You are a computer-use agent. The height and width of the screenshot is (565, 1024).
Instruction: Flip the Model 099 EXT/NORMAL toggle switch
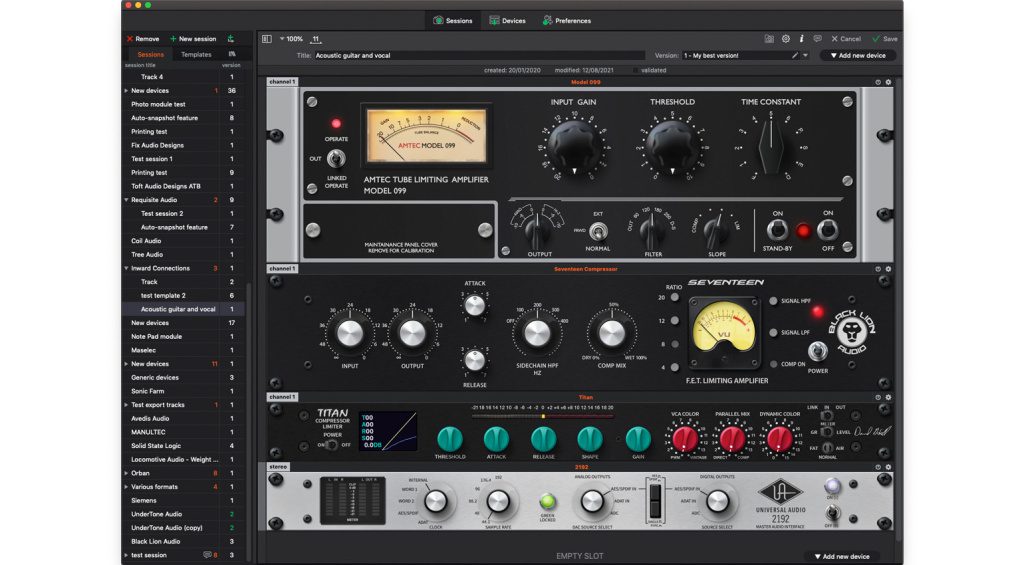point(597,231)
